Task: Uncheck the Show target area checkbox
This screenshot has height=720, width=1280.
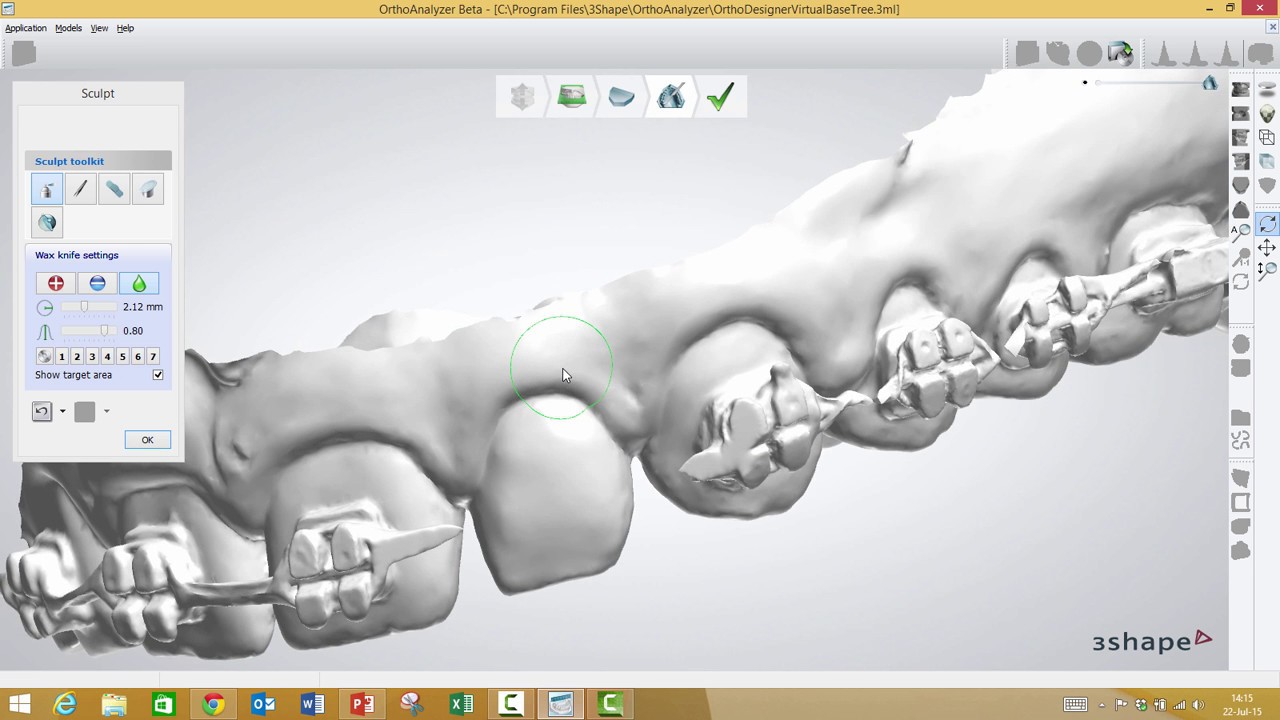Action: 158,375
